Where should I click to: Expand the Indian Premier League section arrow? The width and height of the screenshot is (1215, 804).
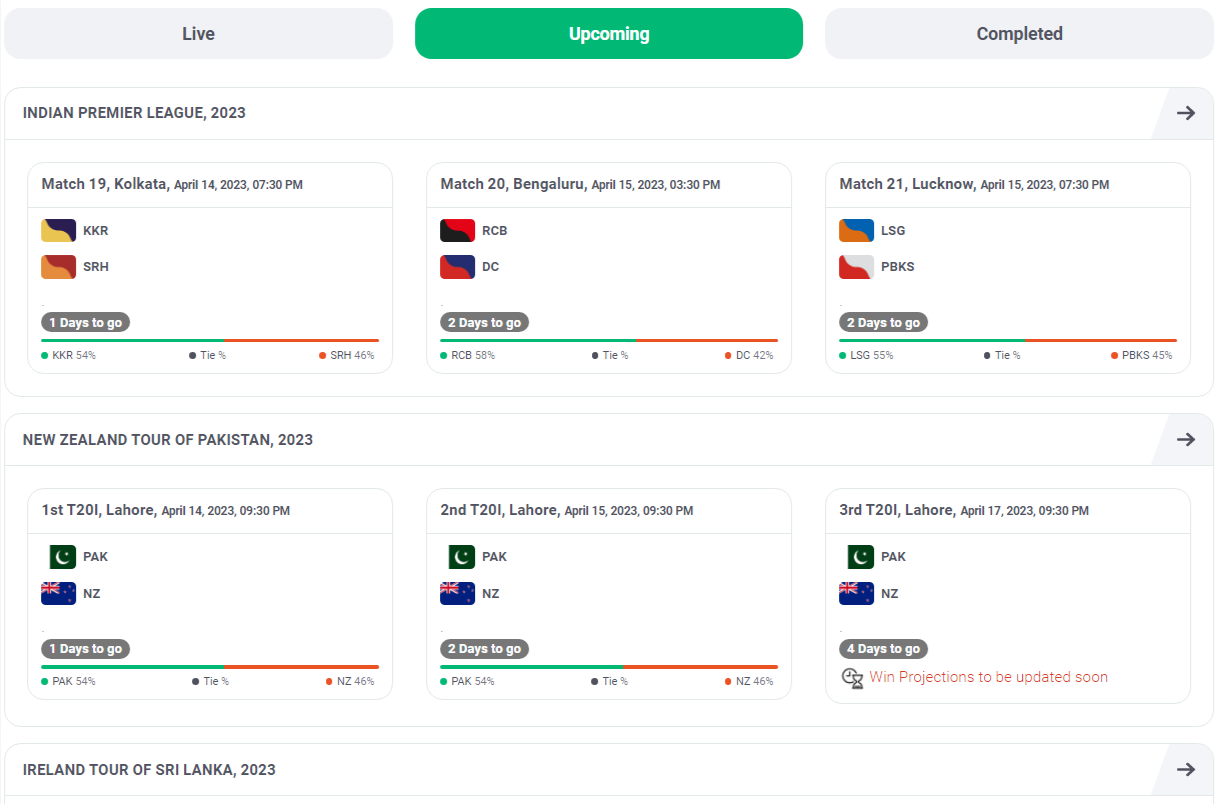(x=1184, y=113)
